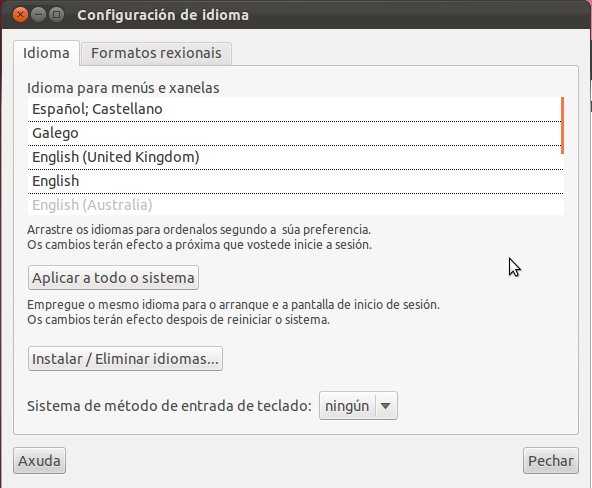Minimize the Configuración de idioma window
The image size is (592, 488).
click(38, 15)
